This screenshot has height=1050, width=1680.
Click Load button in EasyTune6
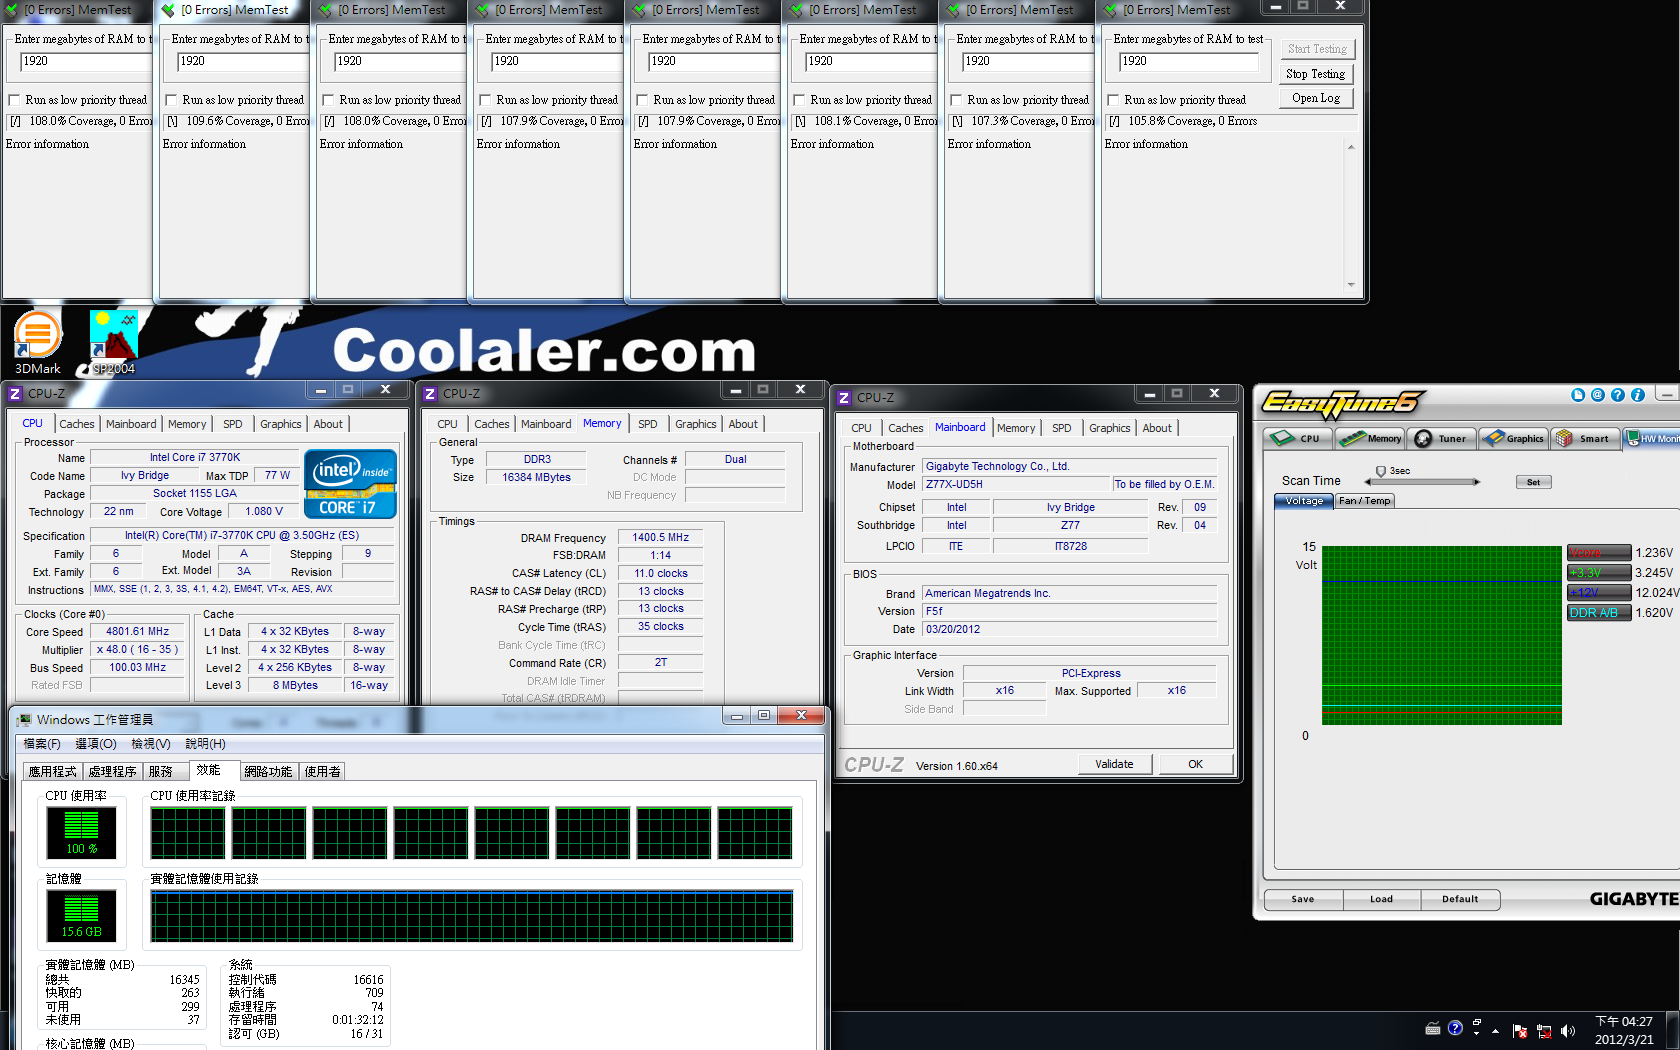coord(1381,899)
